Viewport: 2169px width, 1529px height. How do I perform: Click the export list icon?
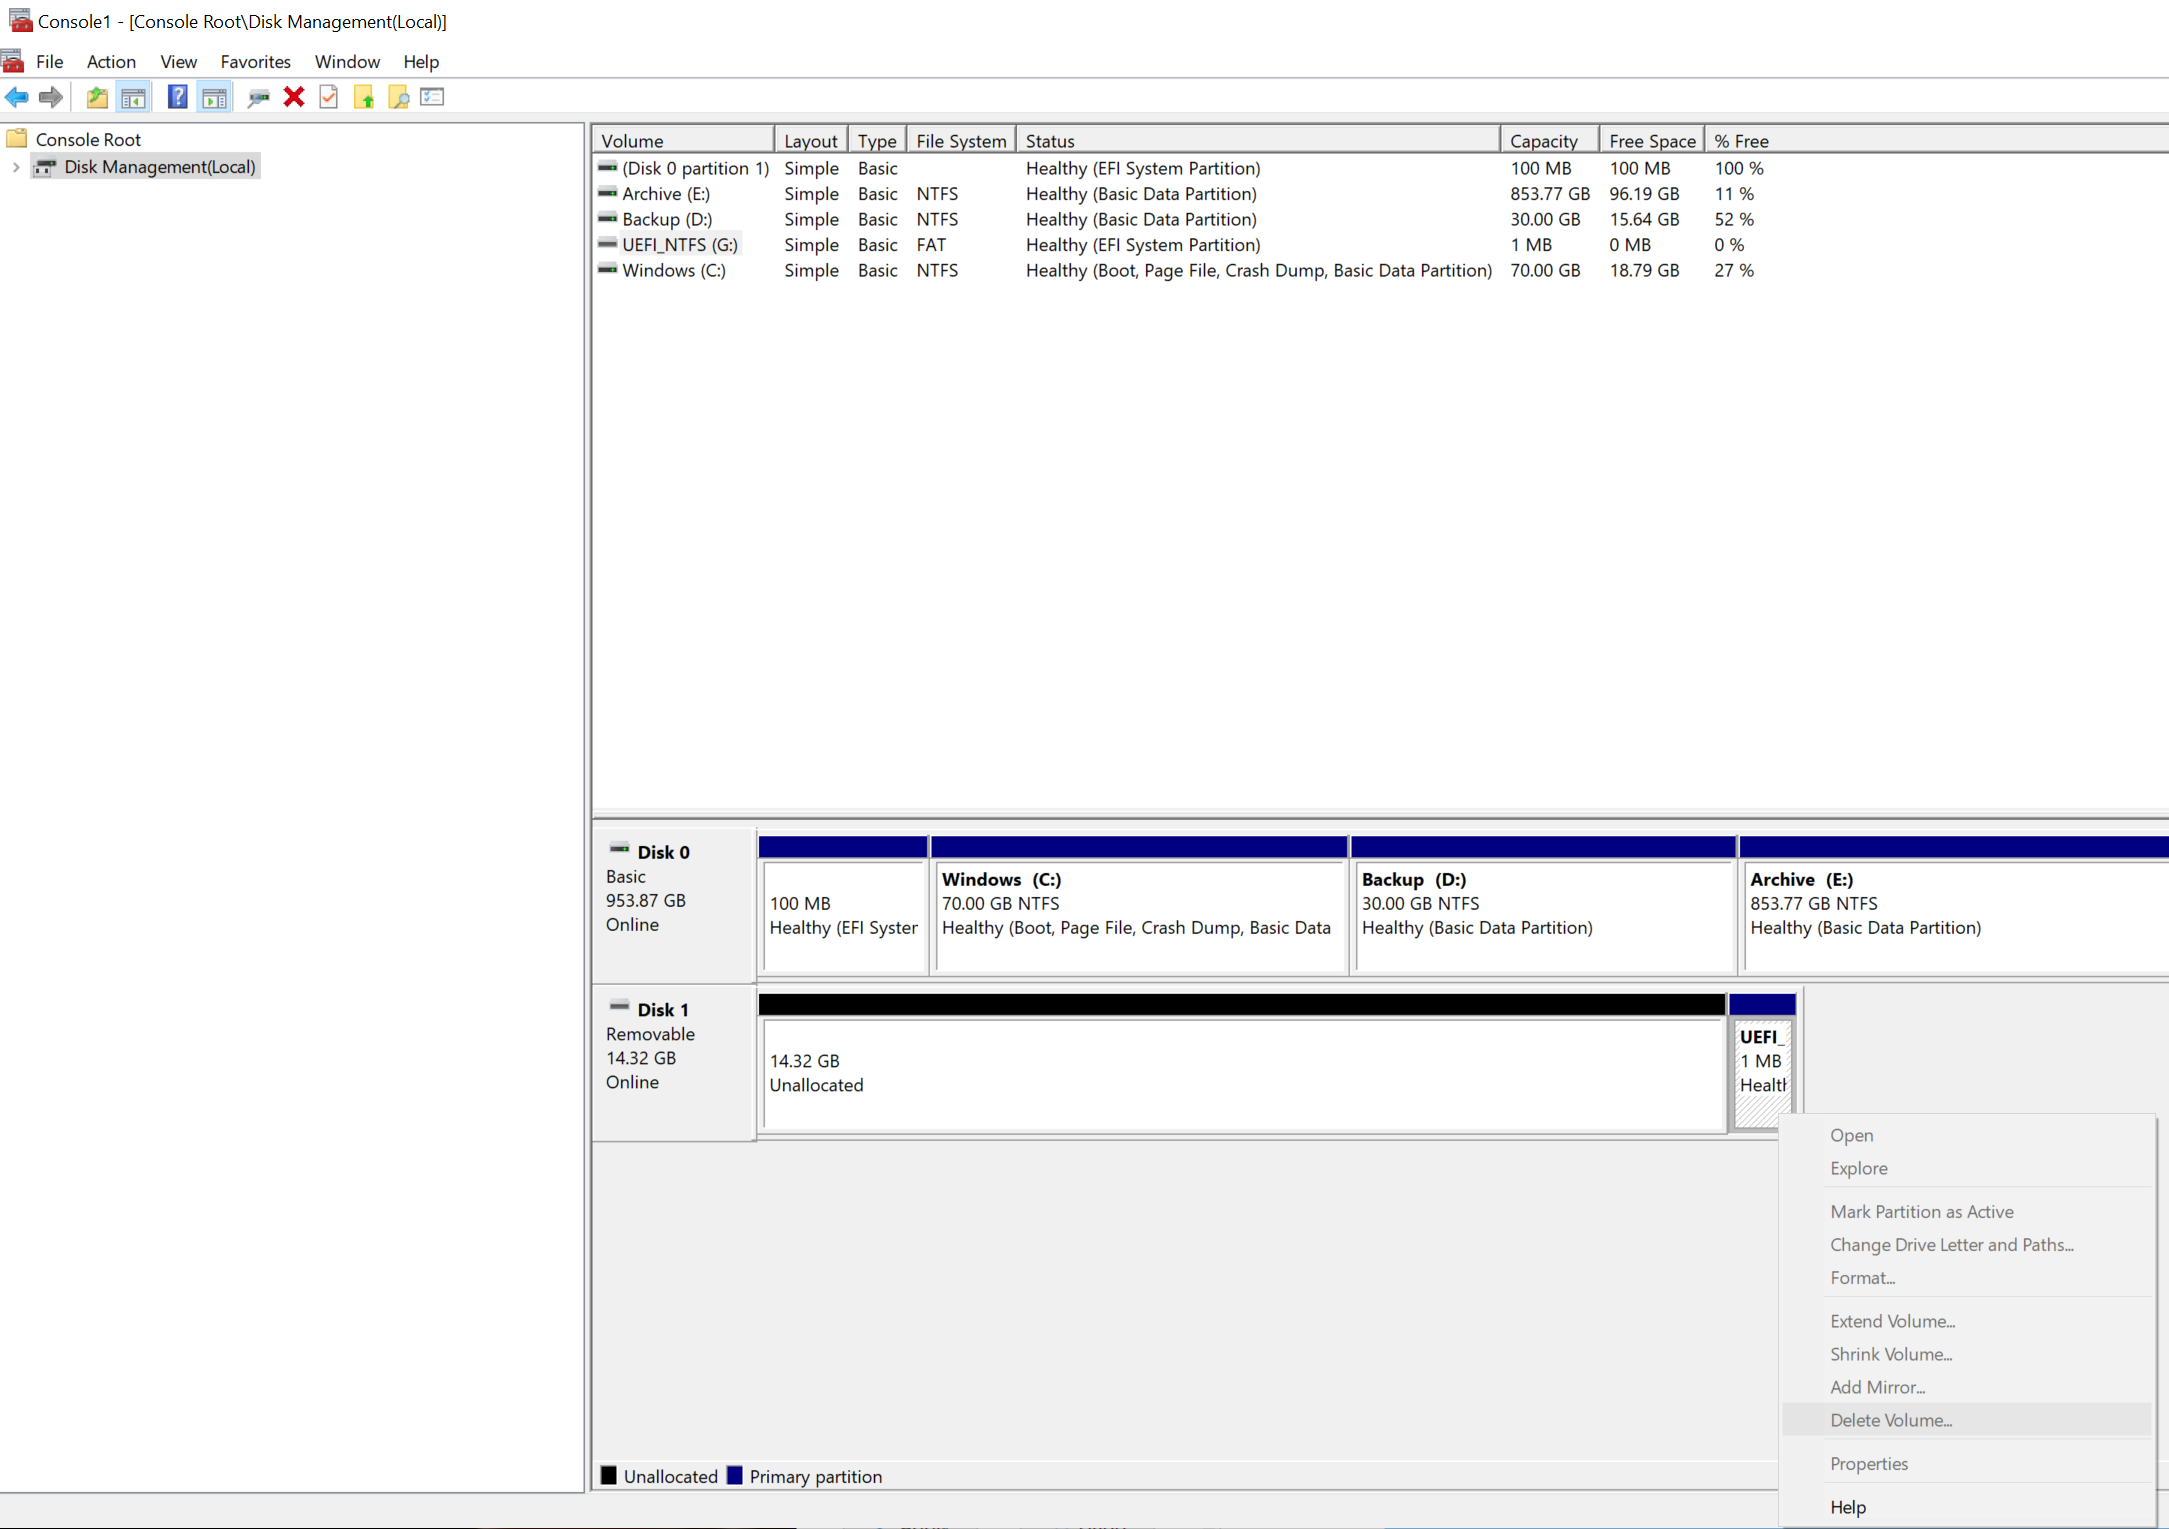[432, 96]
